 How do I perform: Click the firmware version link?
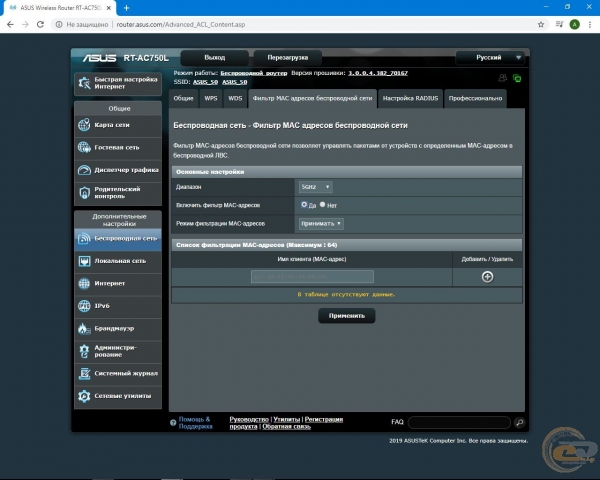click(376, 73)
